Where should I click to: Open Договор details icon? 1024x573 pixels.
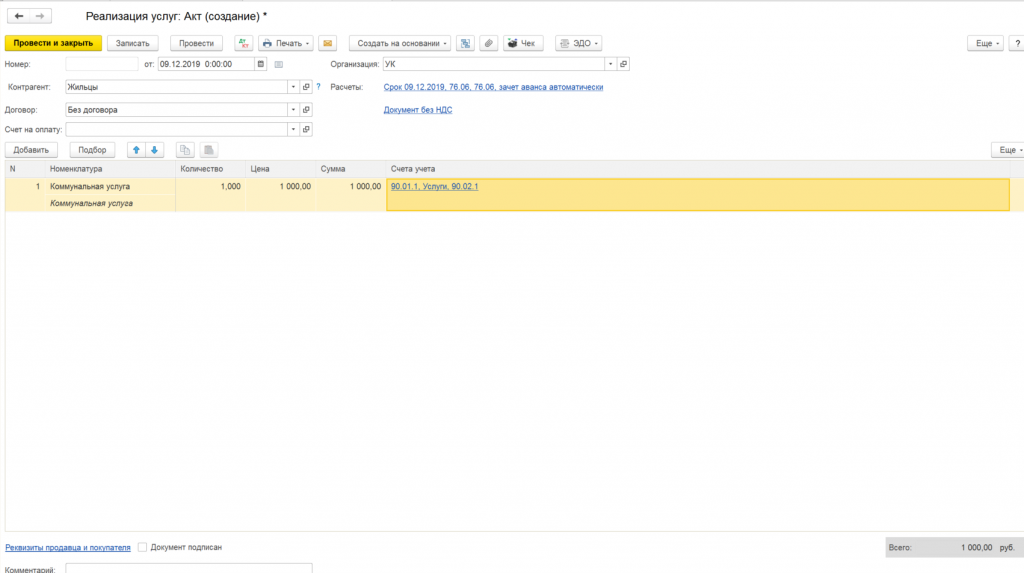point(306,110)
